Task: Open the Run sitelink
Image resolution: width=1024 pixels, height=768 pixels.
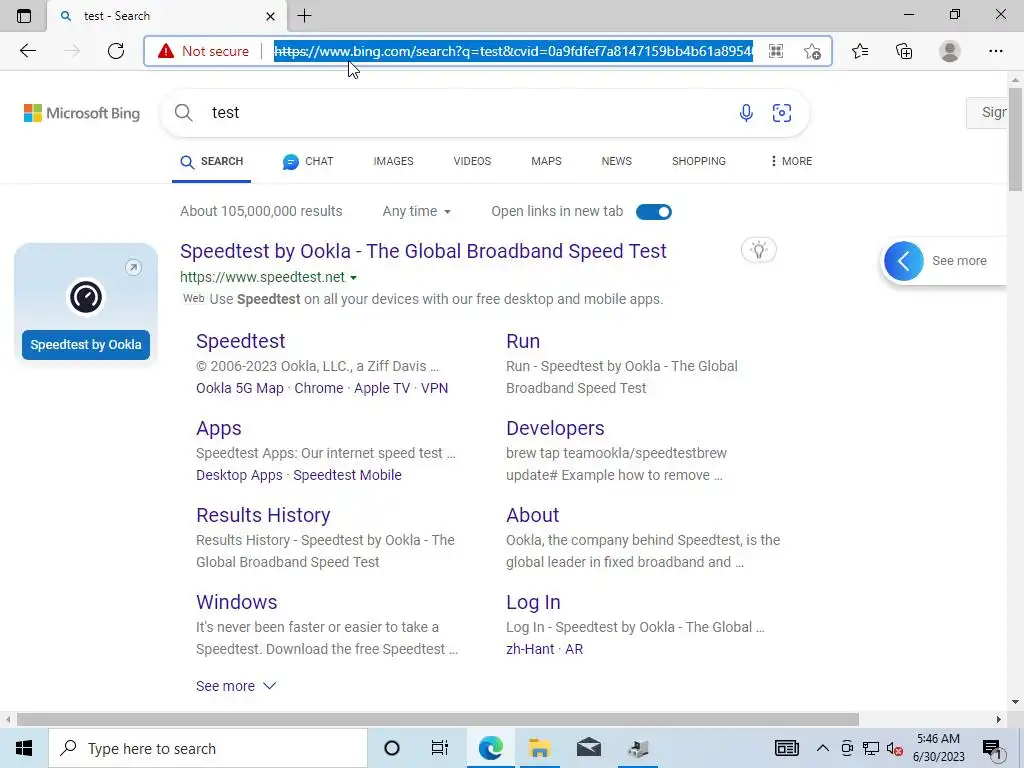Action: 523,341
